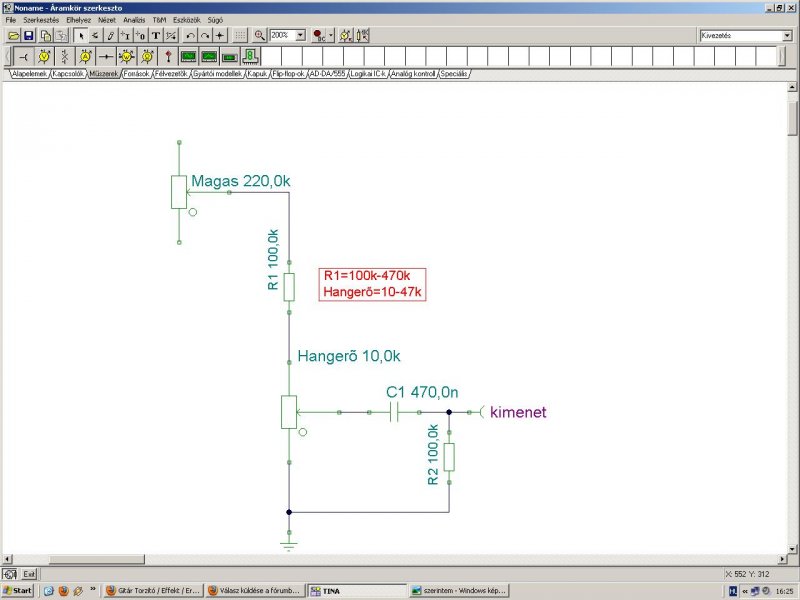Open the Kivezetés dropdown list

[787, 35]
